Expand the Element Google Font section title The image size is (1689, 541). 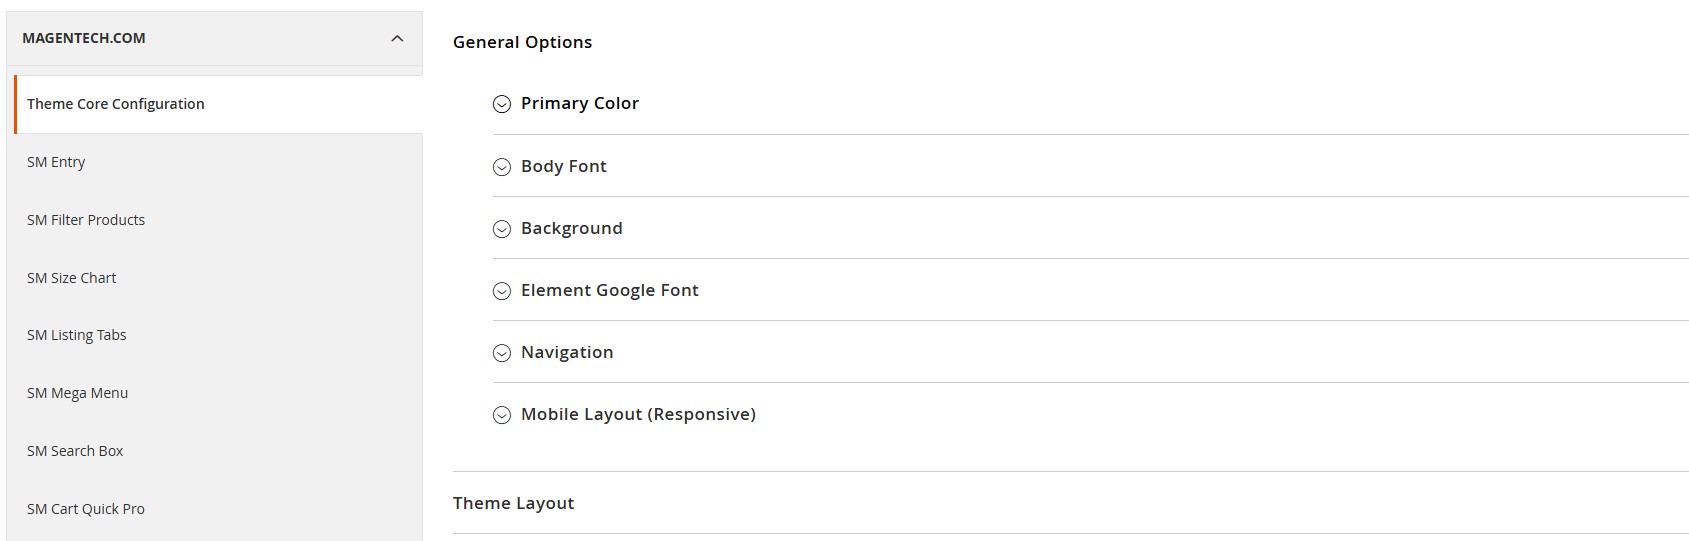click(x=609, y=290)
